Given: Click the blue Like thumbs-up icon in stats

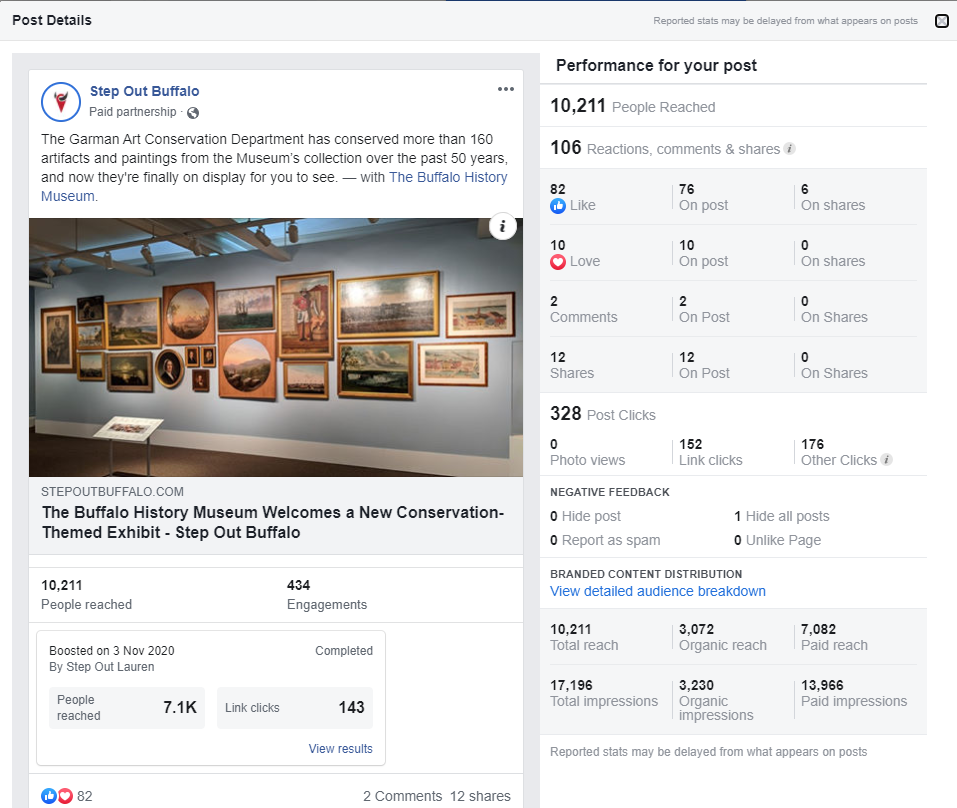Looking at the screenshot, I should (558, 206).
